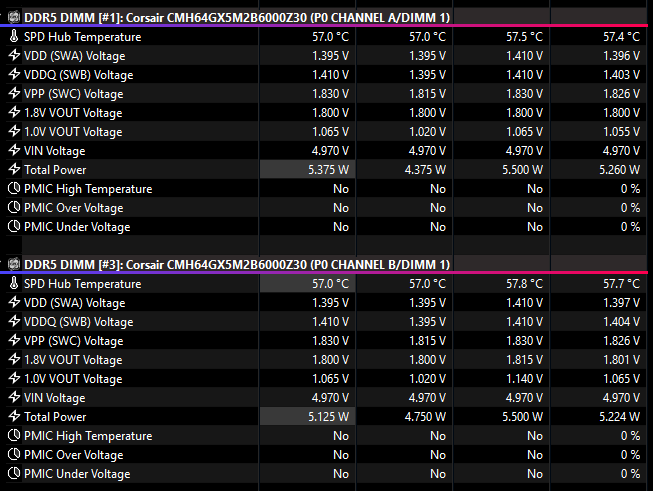This screenshot has height=491, width=653.
Task: Click the bolt icon for DIMM #3 VDD (SWA) Voltage
Action: click(x=14, y=302)
